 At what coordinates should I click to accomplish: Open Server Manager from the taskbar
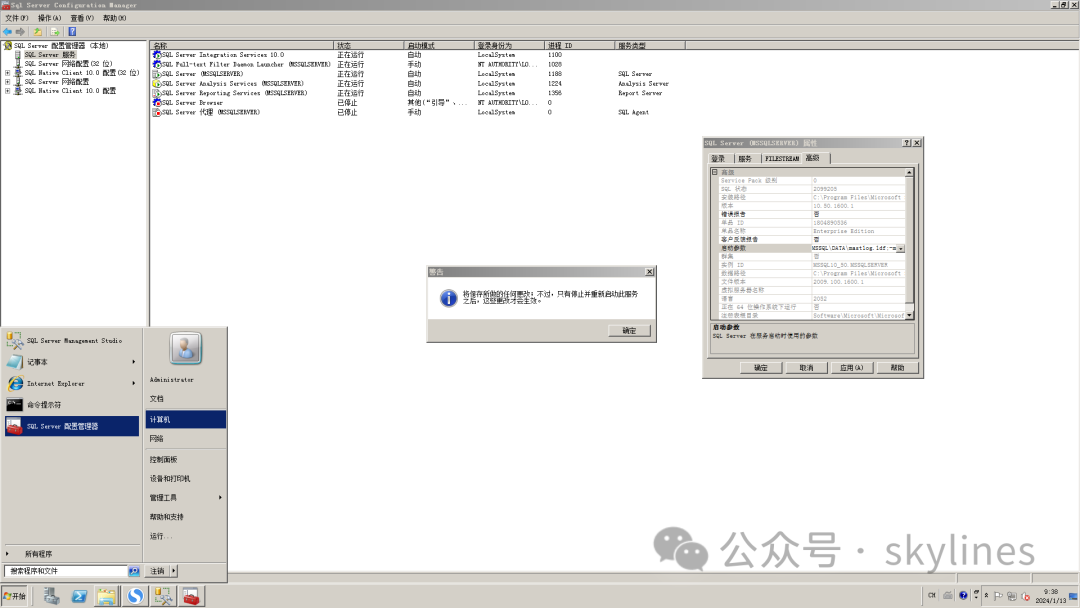click(51, 596)
